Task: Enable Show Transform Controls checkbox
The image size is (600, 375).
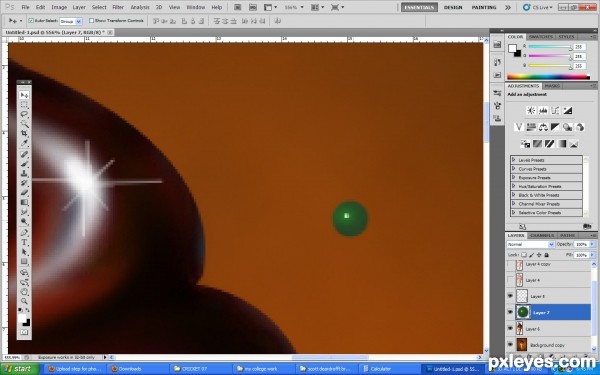Action: (x=91, y=21)
